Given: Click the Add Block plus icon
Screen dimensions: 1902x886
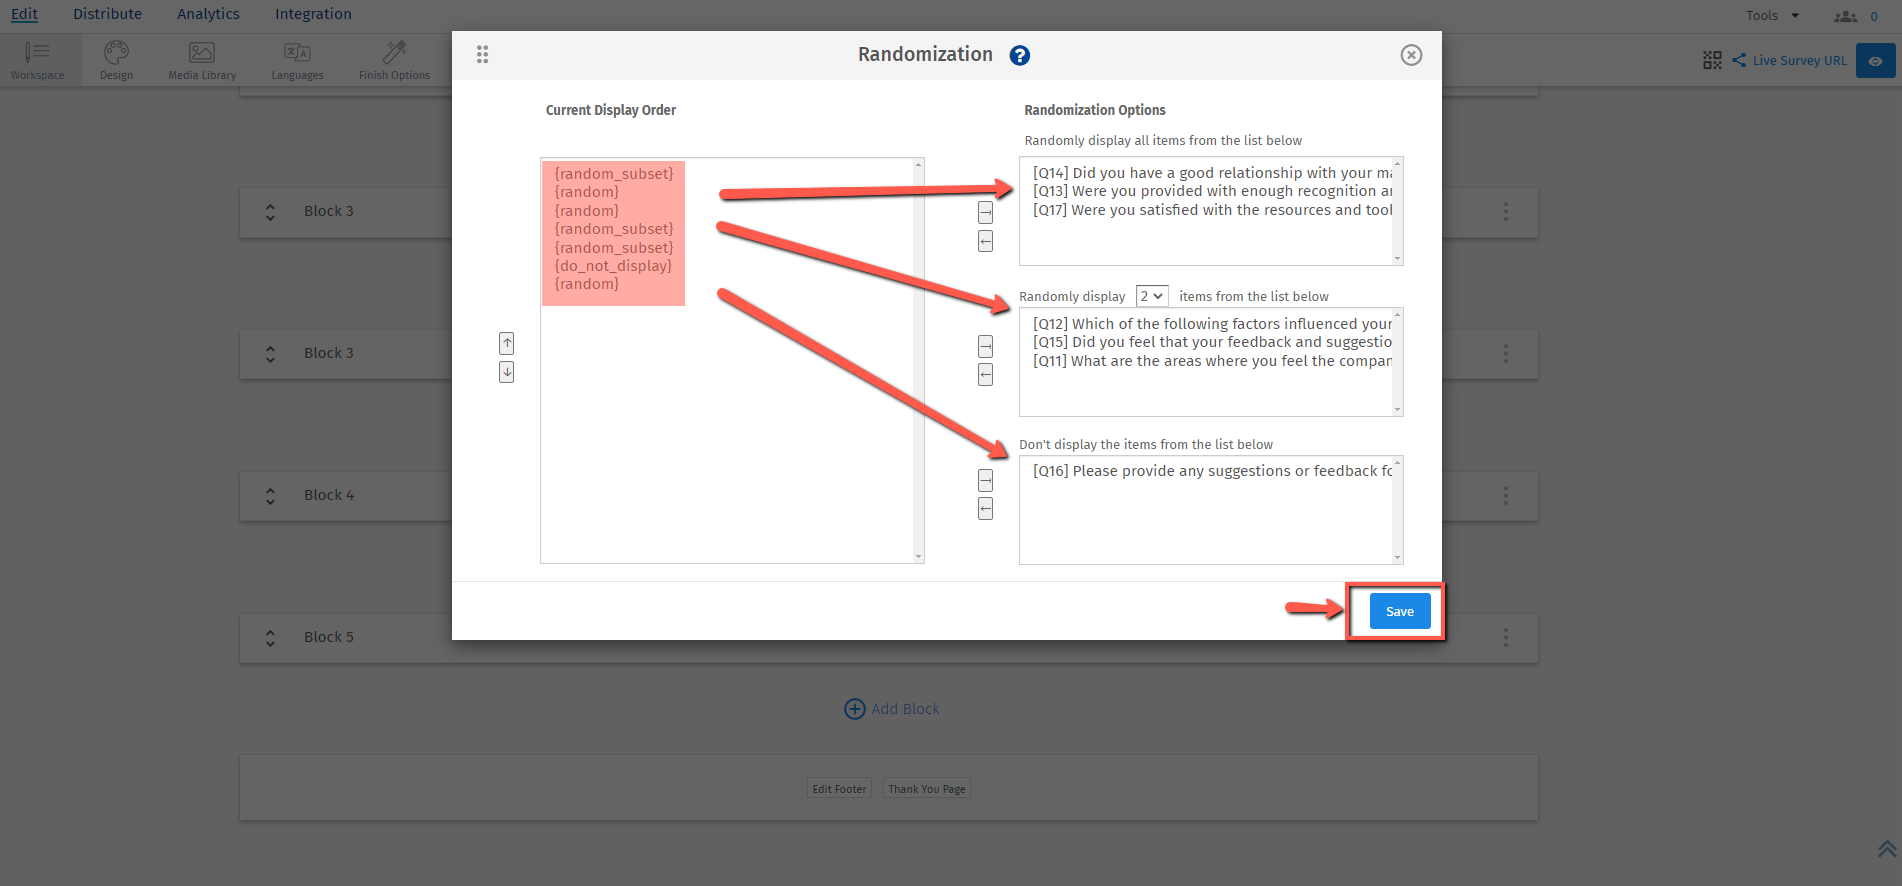Looking at the screenshot, I should click(x=855, y=709).
